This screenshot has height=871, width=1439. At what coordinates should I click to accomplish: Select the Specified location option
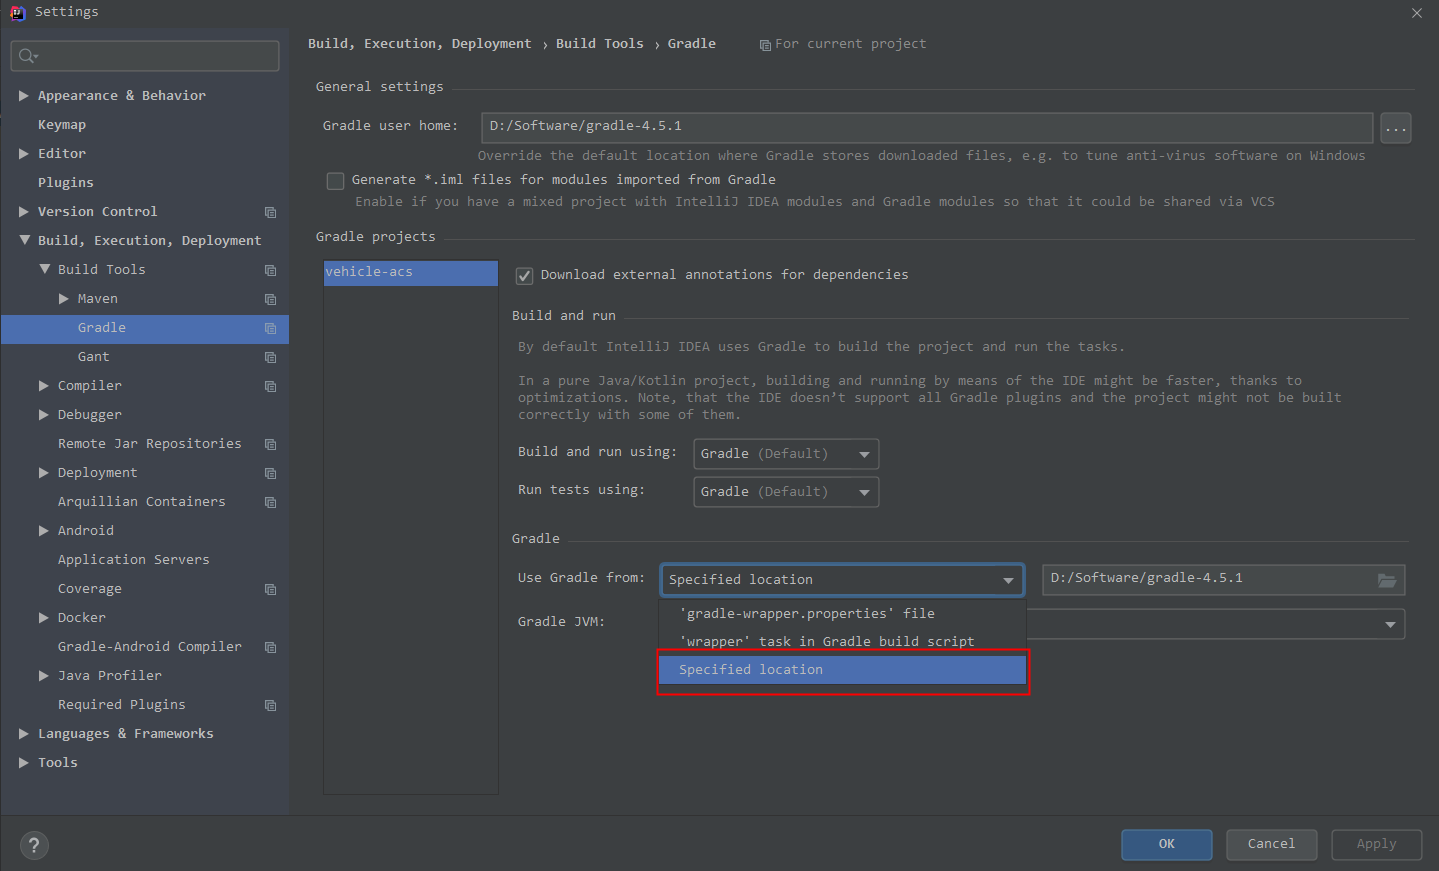(842, 670)
